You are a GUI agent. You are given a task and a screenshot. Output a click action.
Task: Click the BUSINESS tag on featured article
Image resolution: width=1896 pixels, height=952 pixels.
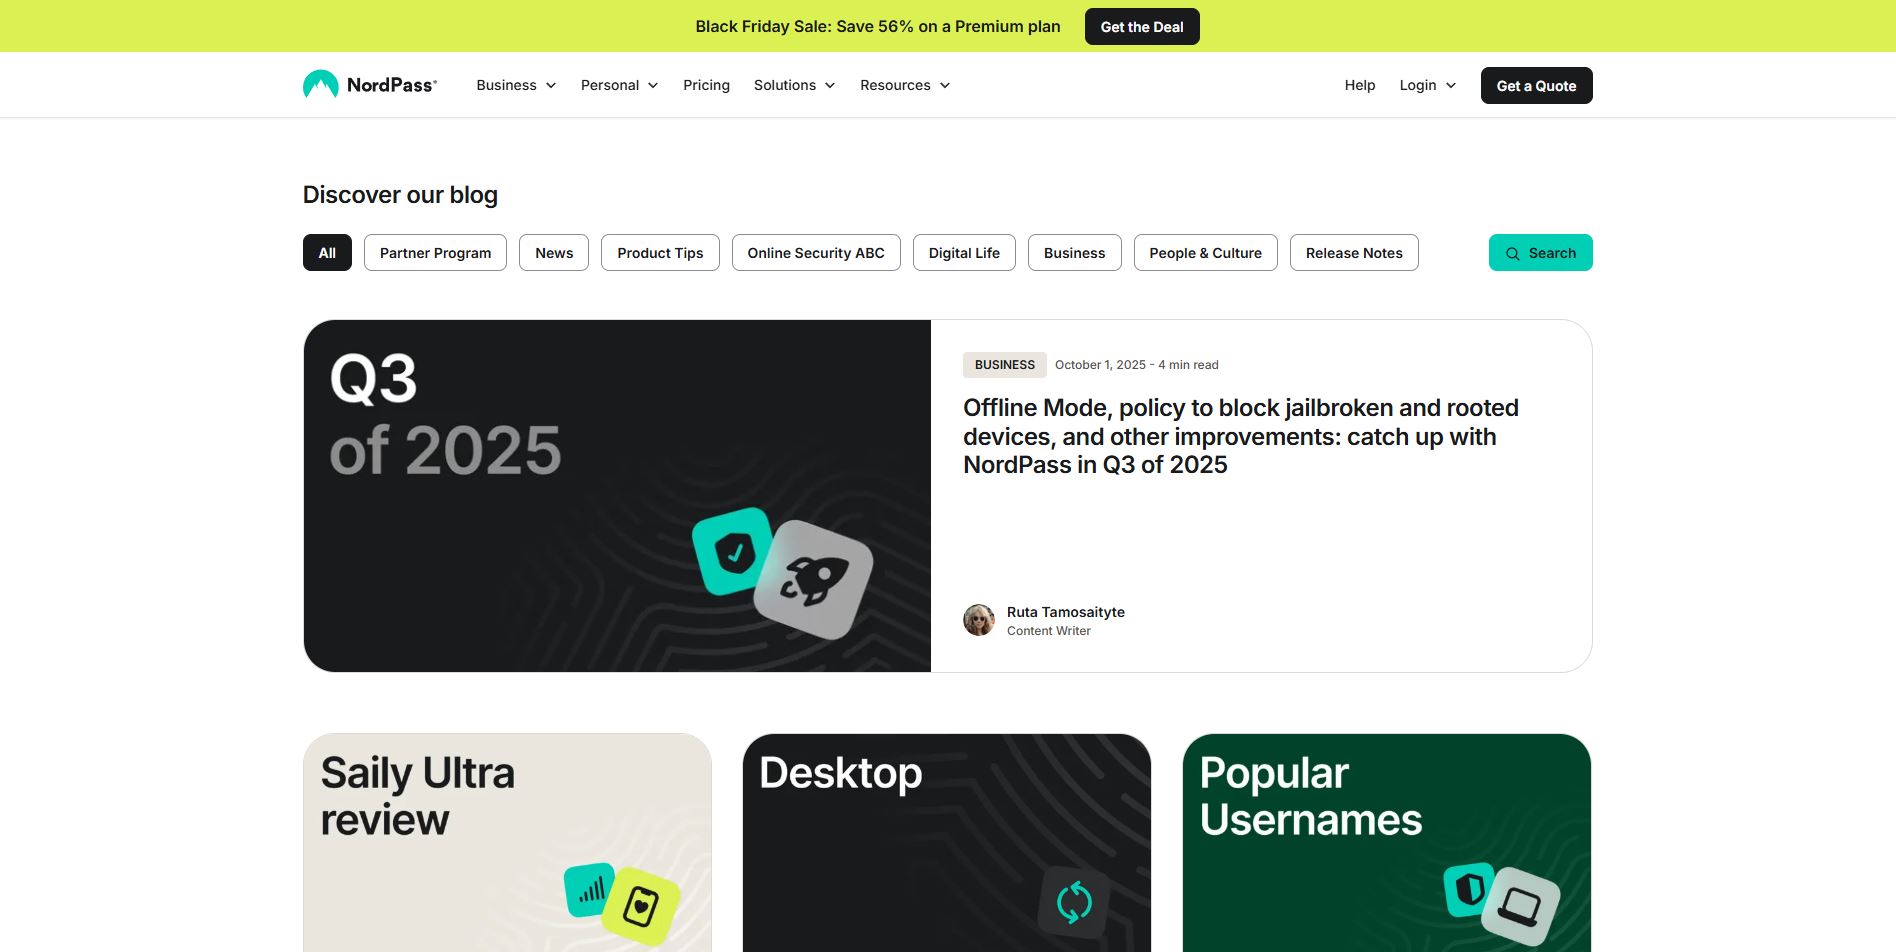coord(1005,365)
